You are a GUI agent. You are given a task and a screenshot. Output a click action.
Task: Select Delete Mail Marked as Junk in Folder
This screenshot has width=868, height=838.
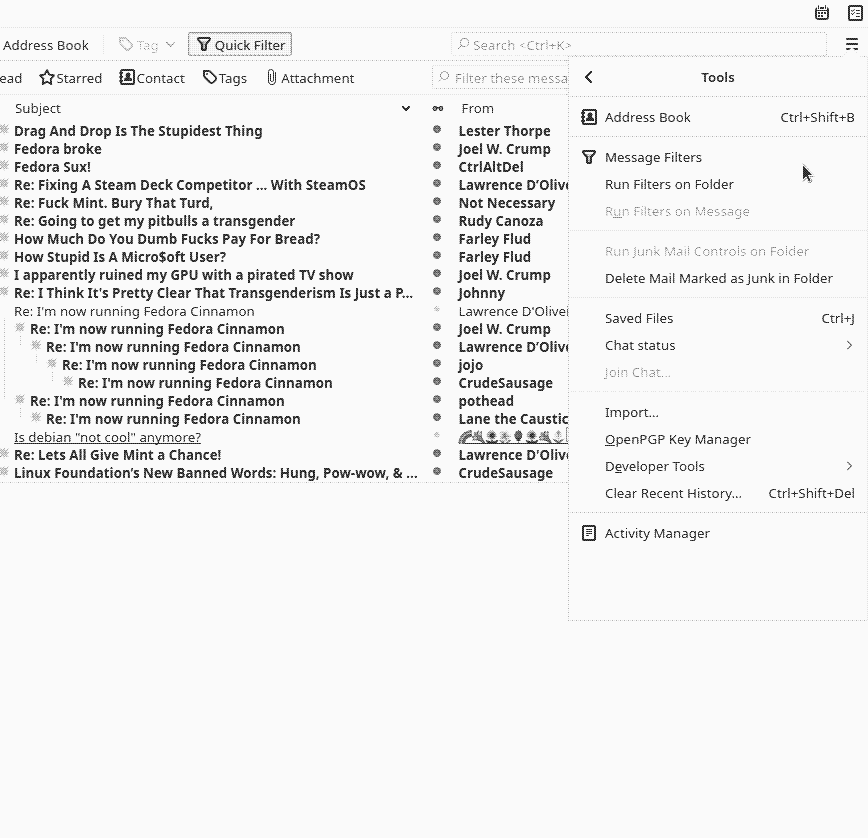tap(717, 279)
